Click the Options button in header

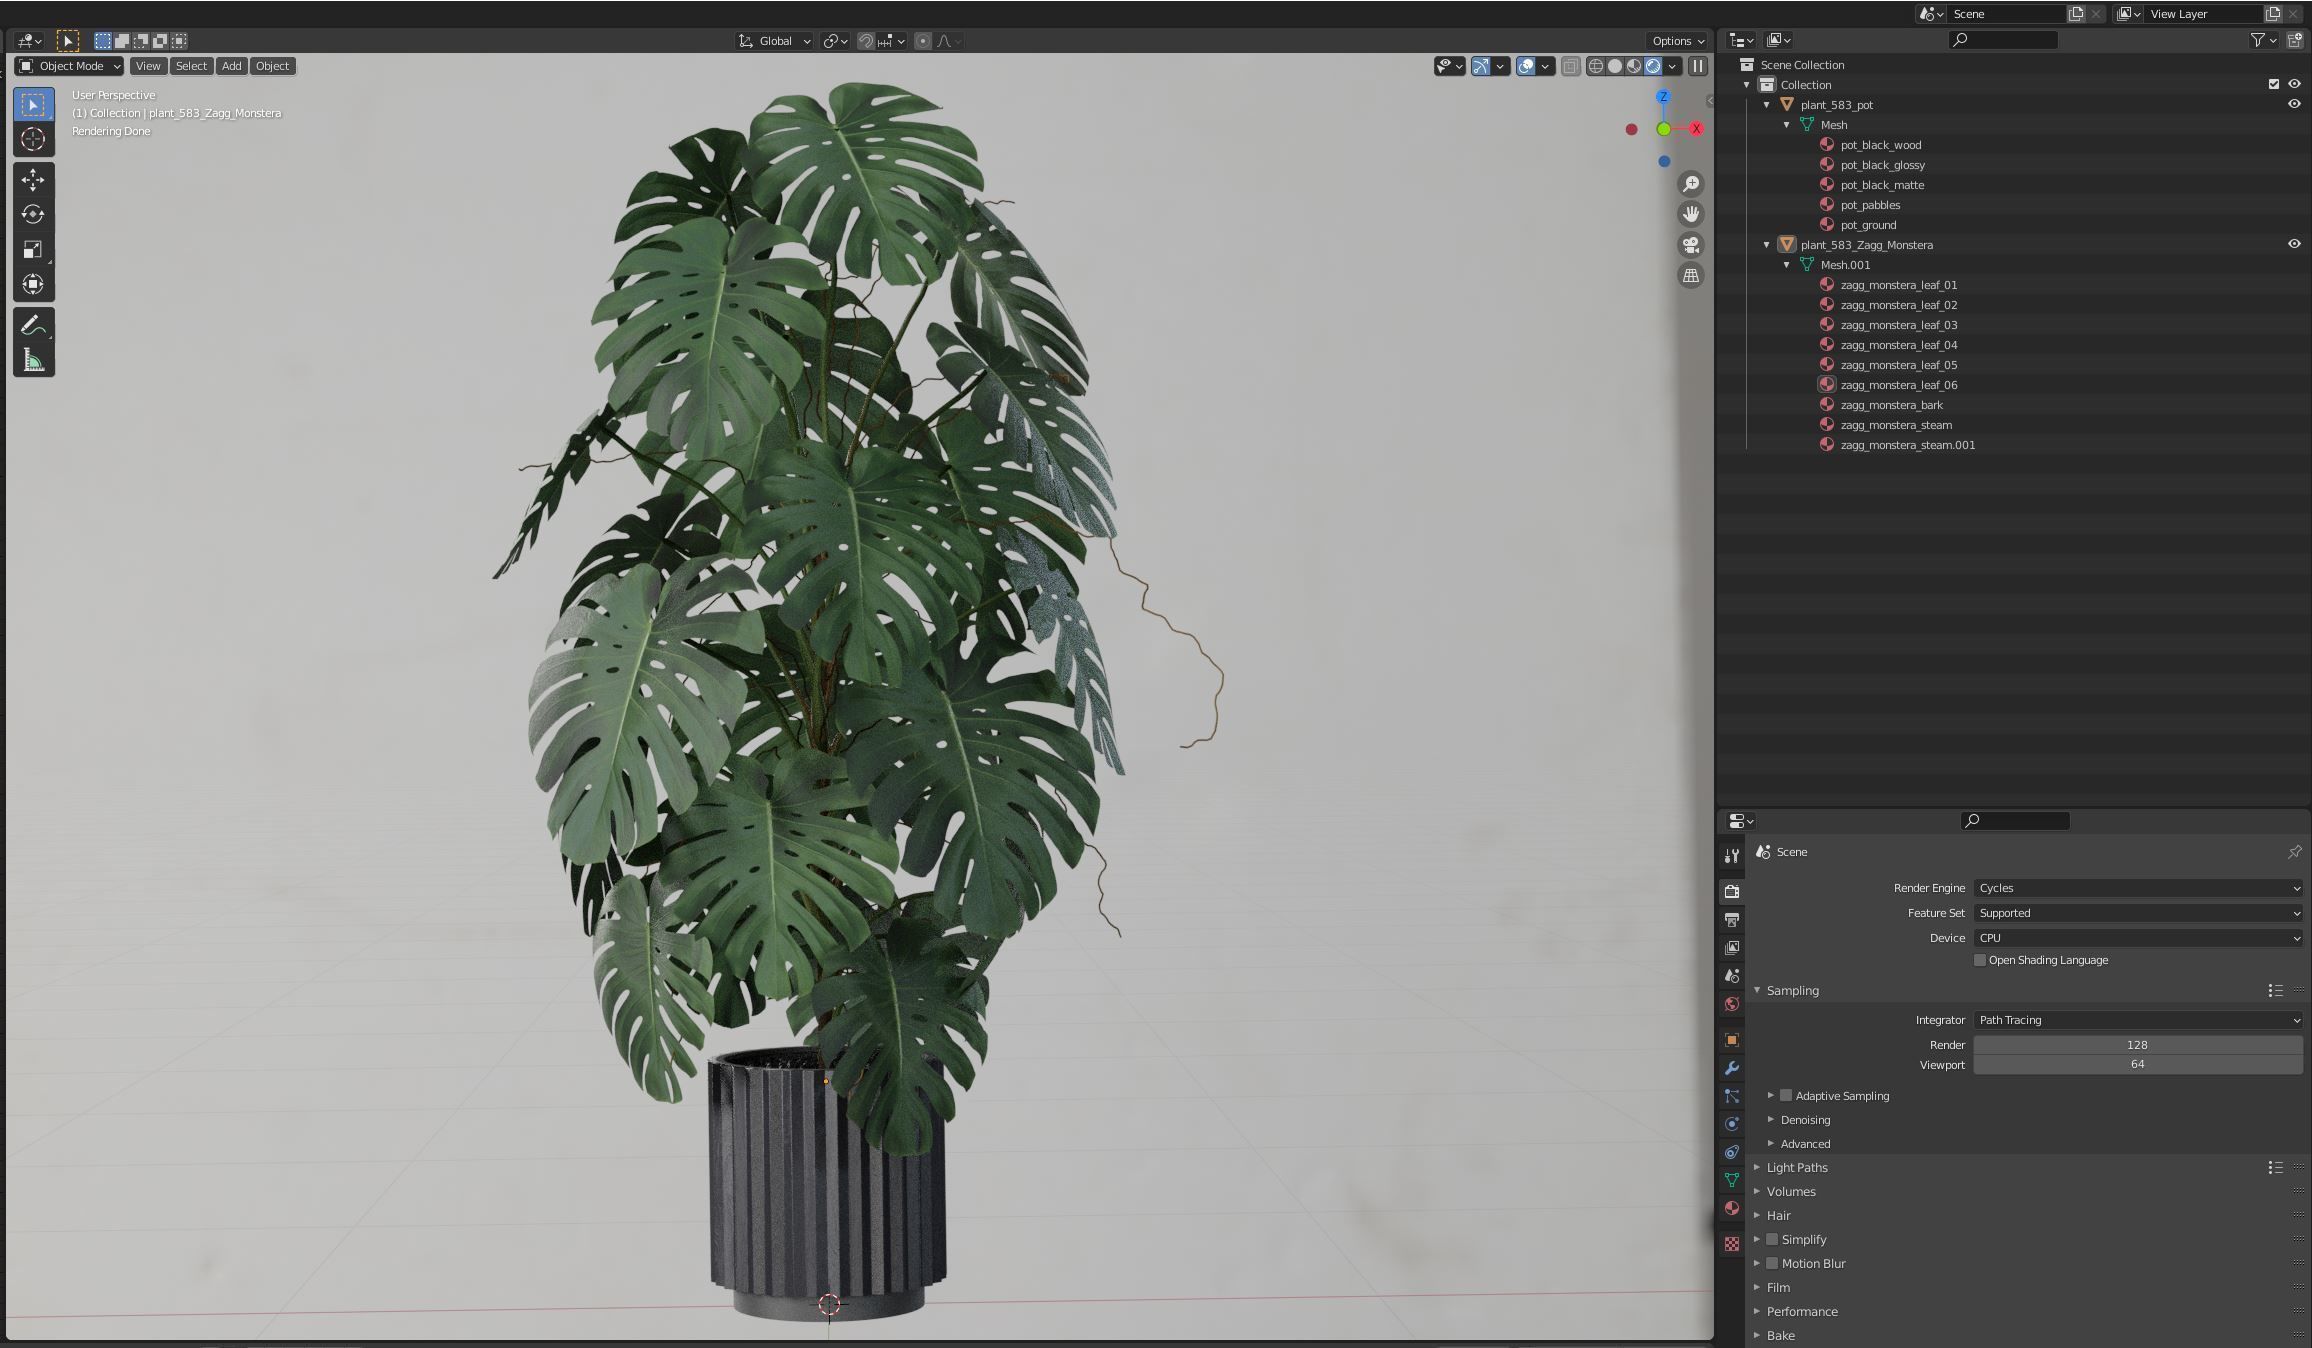coord(1677,41)
